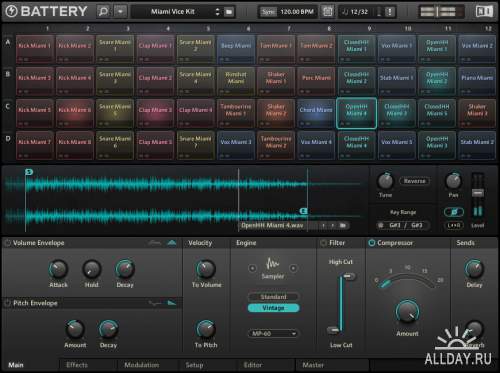This screenshot has height=373, width=500.
Task: Click the OpenHH Miami 4.wav filename
Action: coord(272,226)
